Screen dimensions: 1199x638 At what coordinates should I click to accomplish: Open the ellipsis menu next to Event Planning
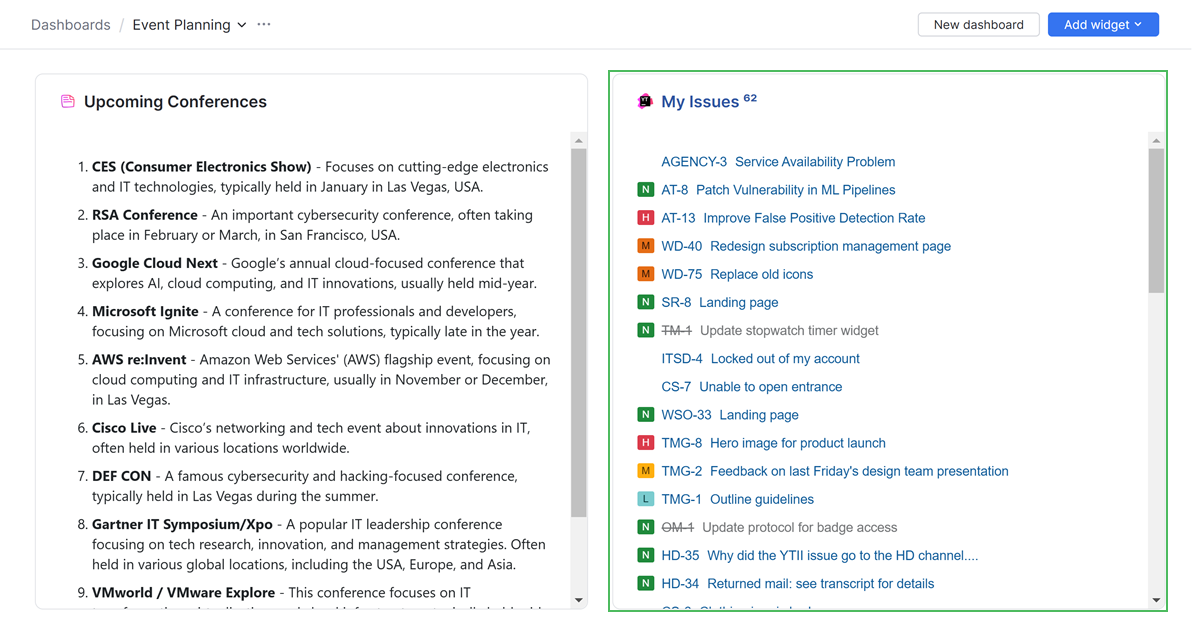(263, 24)
